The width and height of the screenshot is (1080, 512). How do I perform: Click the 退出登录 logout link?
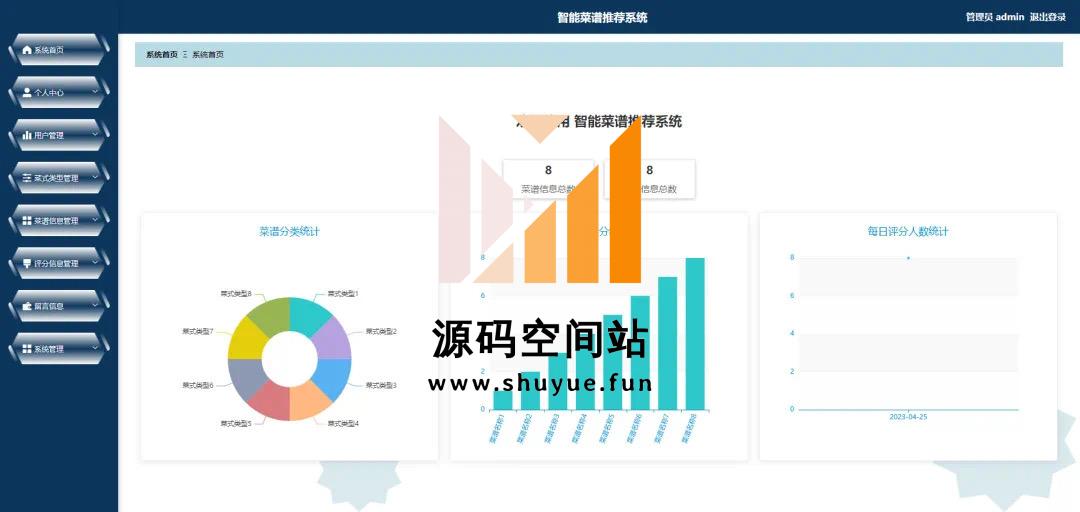1048,17
